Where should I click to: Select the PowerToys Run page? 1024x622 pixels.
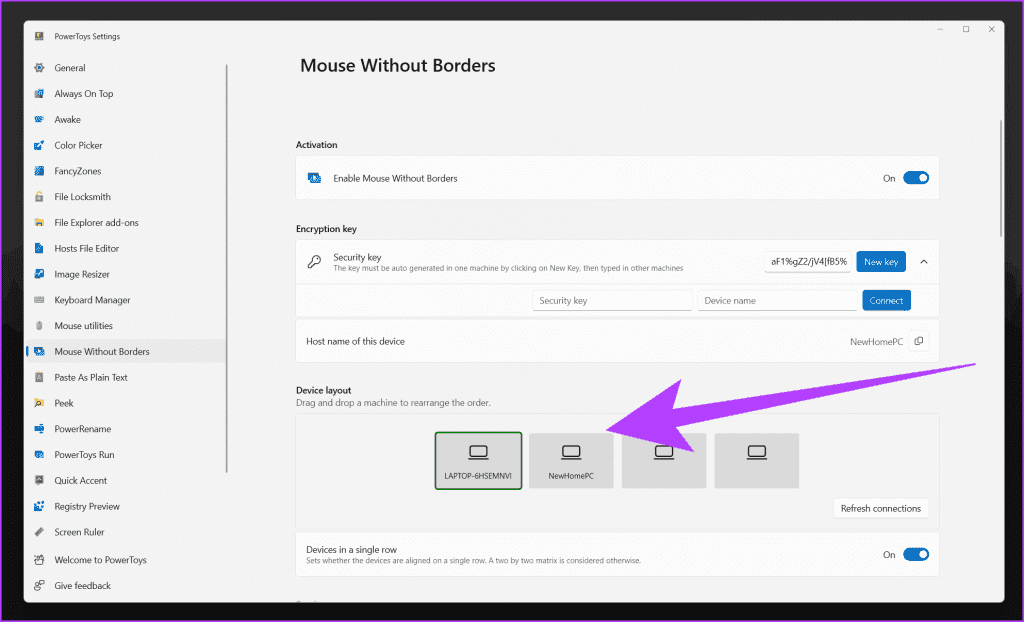pos(84,455)
